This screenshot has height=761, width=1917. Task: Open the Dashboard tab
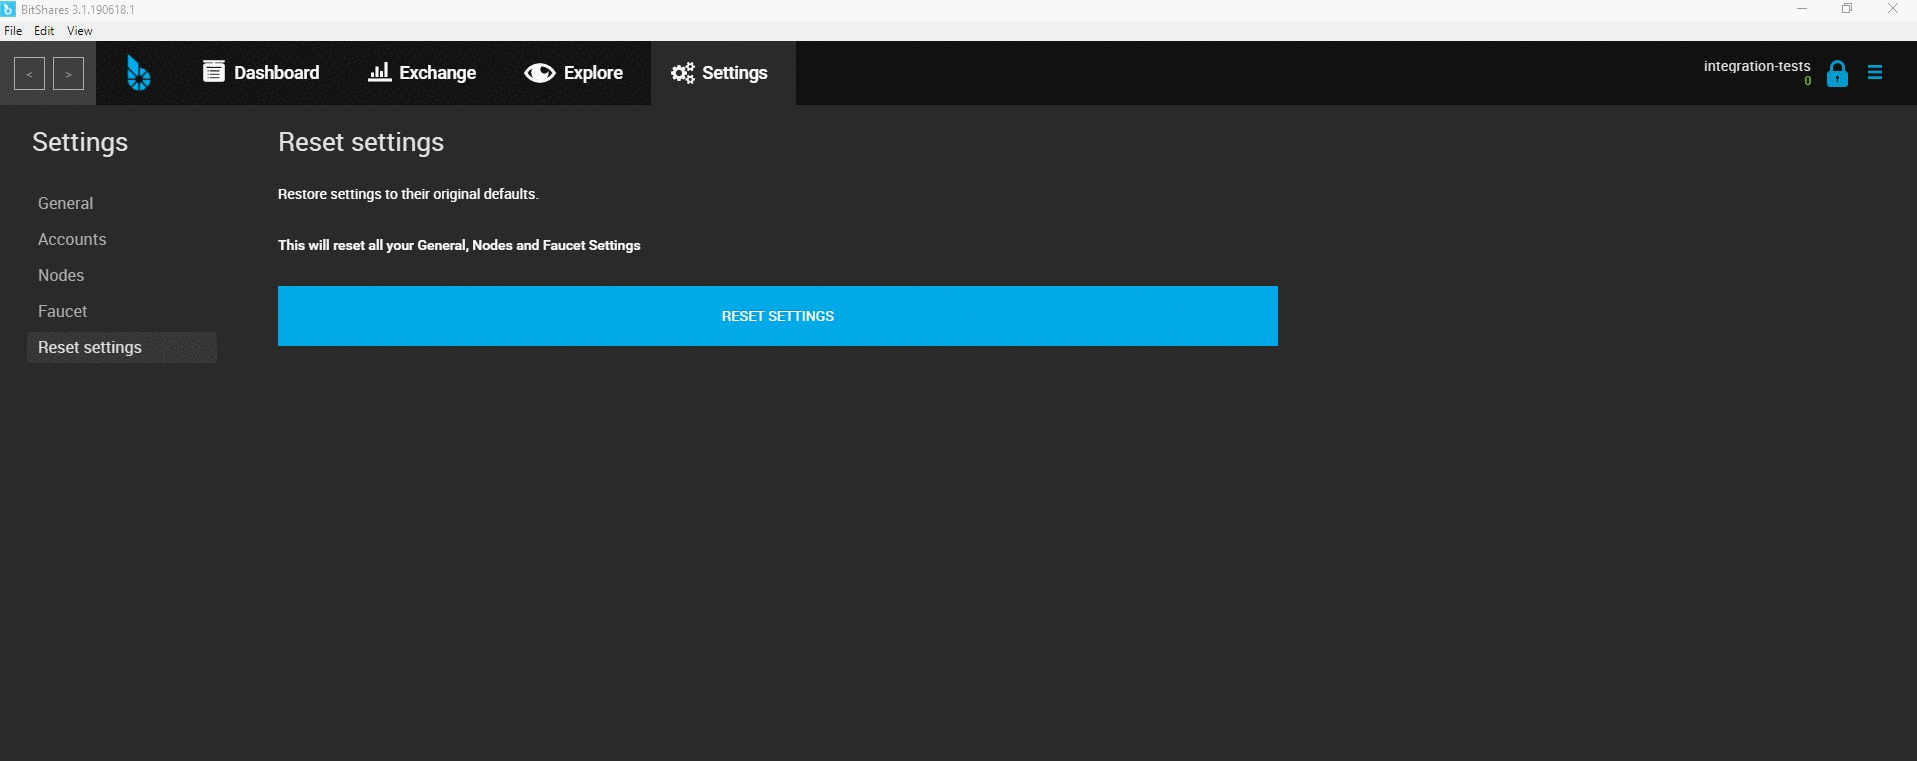261,73
